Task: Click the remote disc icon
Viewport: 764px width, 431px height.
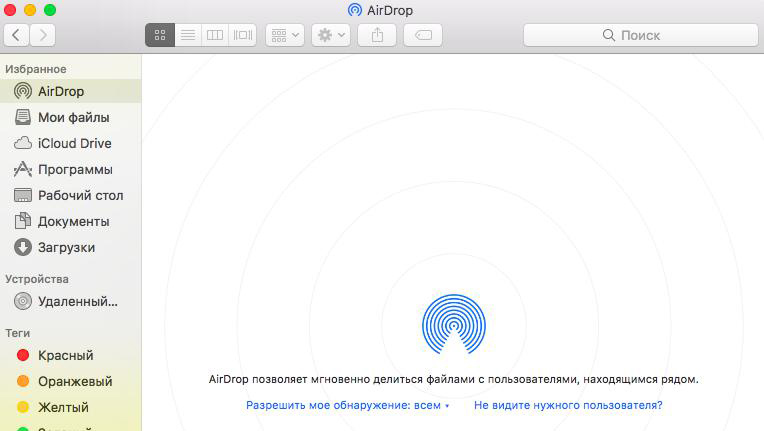Action: point(23,301)
